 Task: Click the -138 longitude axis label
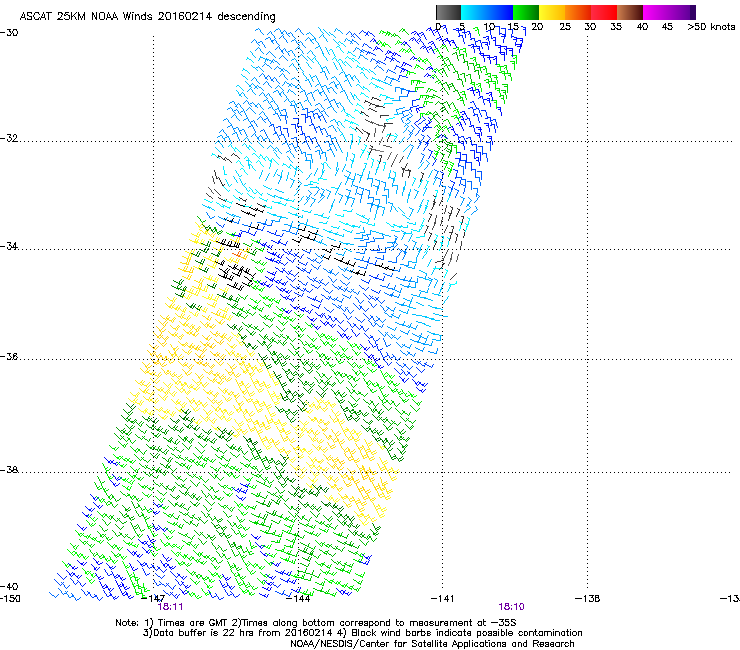pyautogui.click(x=588, y=599)
